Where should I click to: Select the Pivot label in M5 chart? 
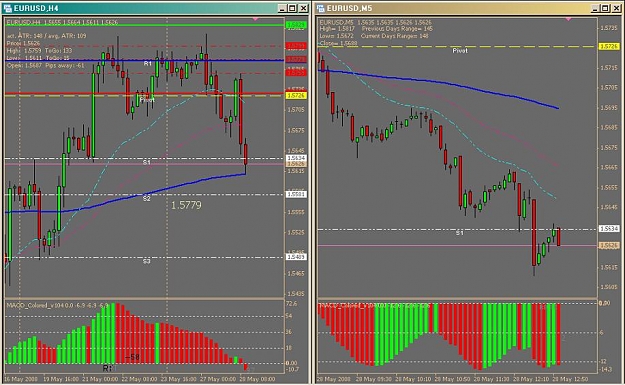coord(460,51)
